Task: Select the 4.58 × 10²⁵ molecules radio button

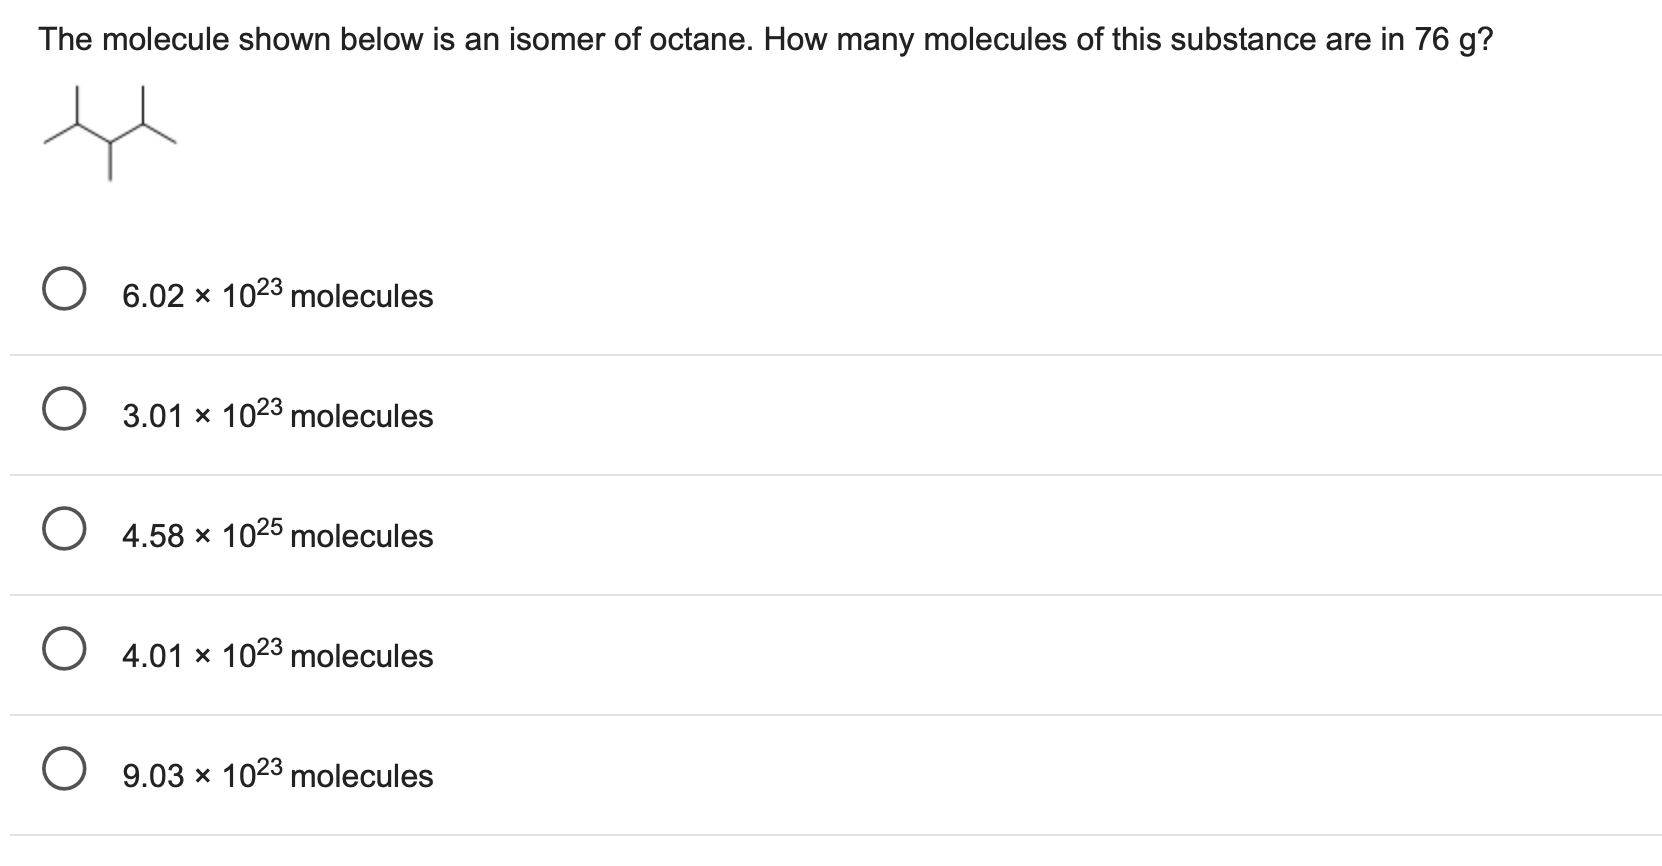Action: 64,530
